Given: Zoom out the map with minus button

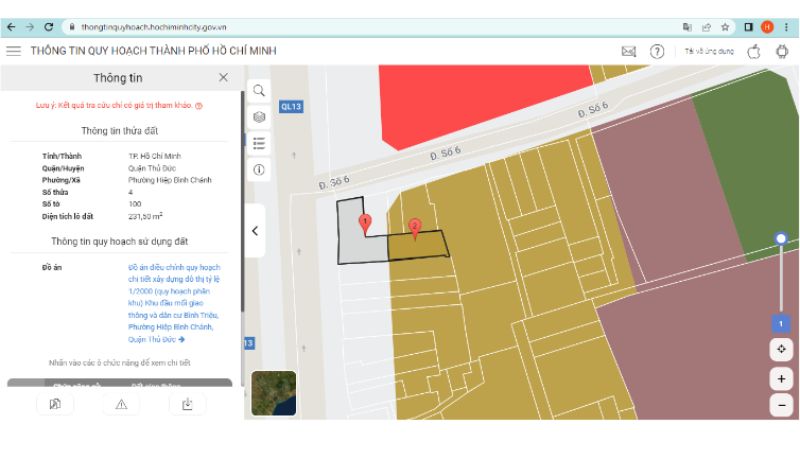Looking at the screenshot, I should (781, 405).
